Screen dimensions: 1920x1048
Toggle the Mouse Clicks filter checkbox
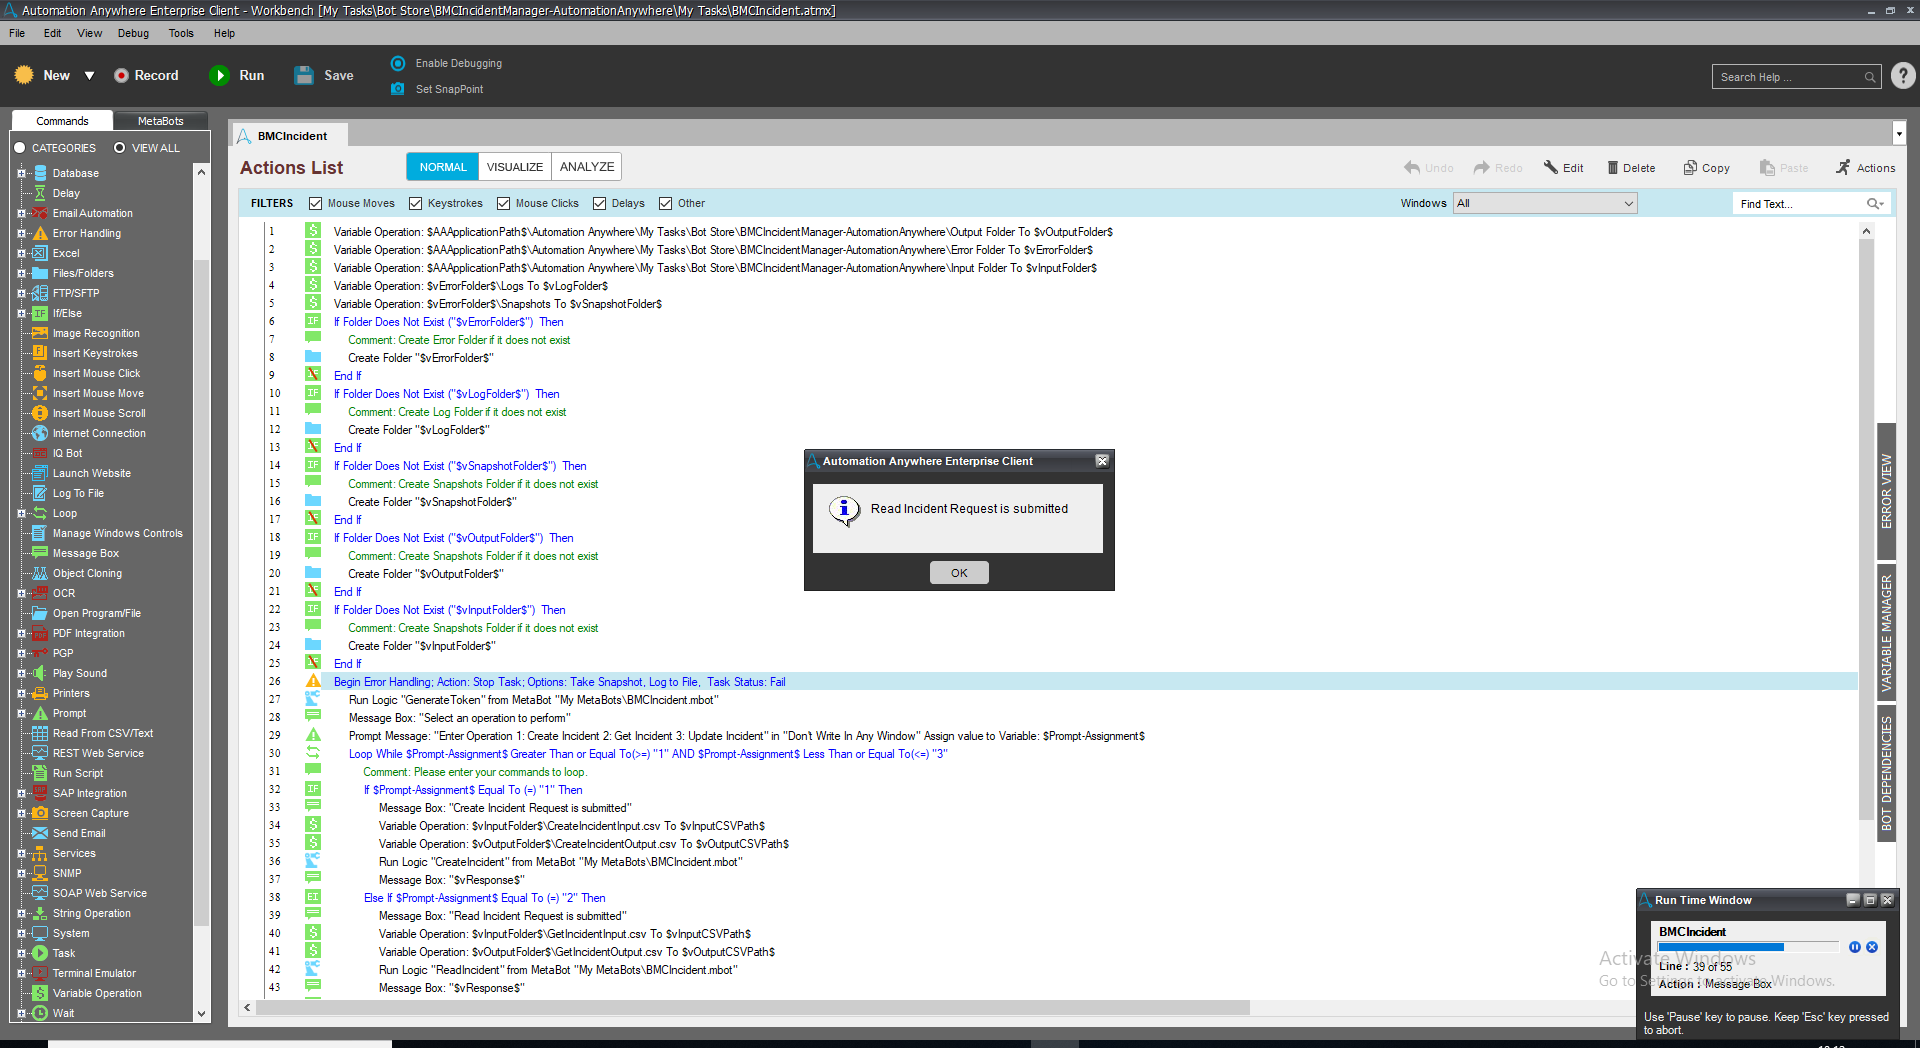pyautogui.click(x=503, y=203)
